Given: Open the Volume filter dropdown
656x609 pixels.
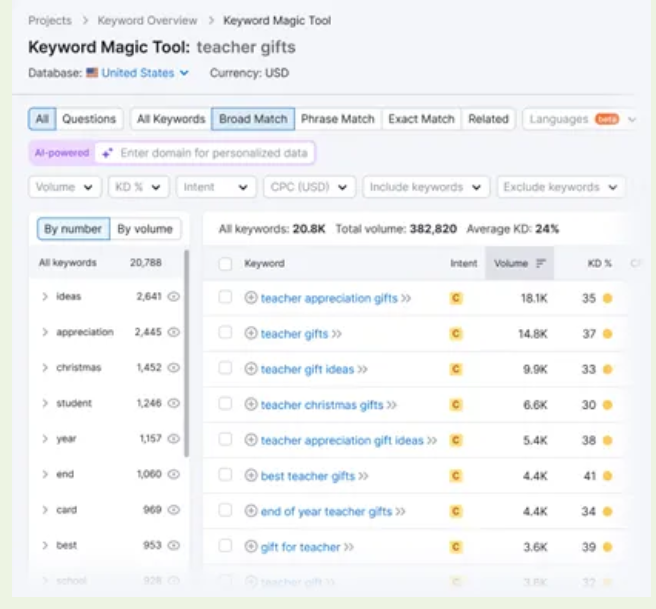Looking at the screenshot, I should click(65, 187).
